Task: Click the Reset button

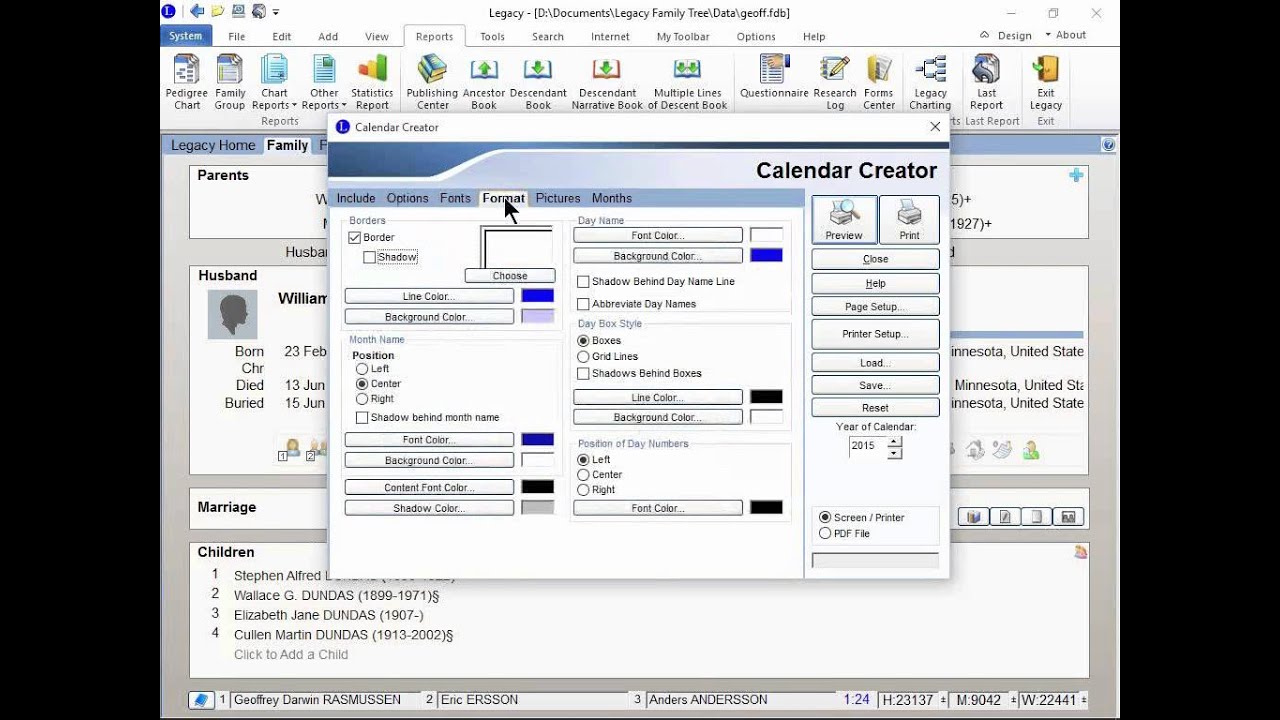Action: pos(875,408)
